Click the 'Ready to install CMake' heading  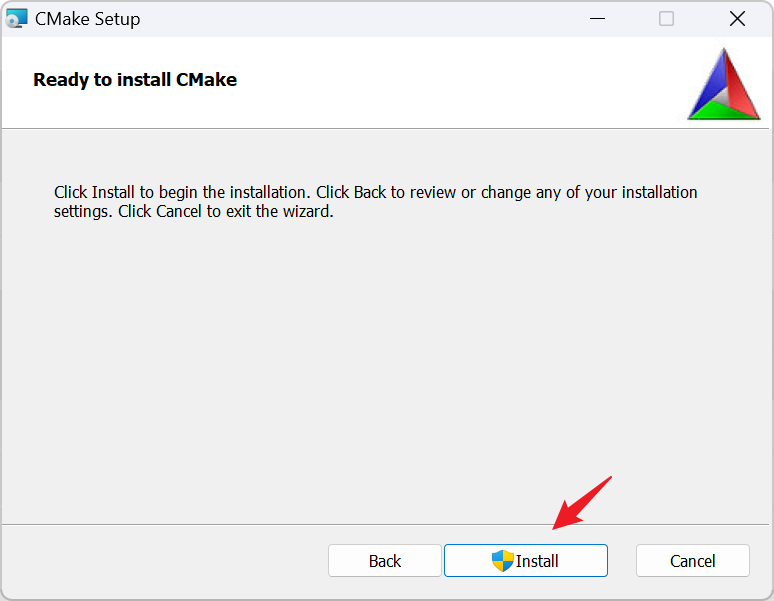coord(135,80)
